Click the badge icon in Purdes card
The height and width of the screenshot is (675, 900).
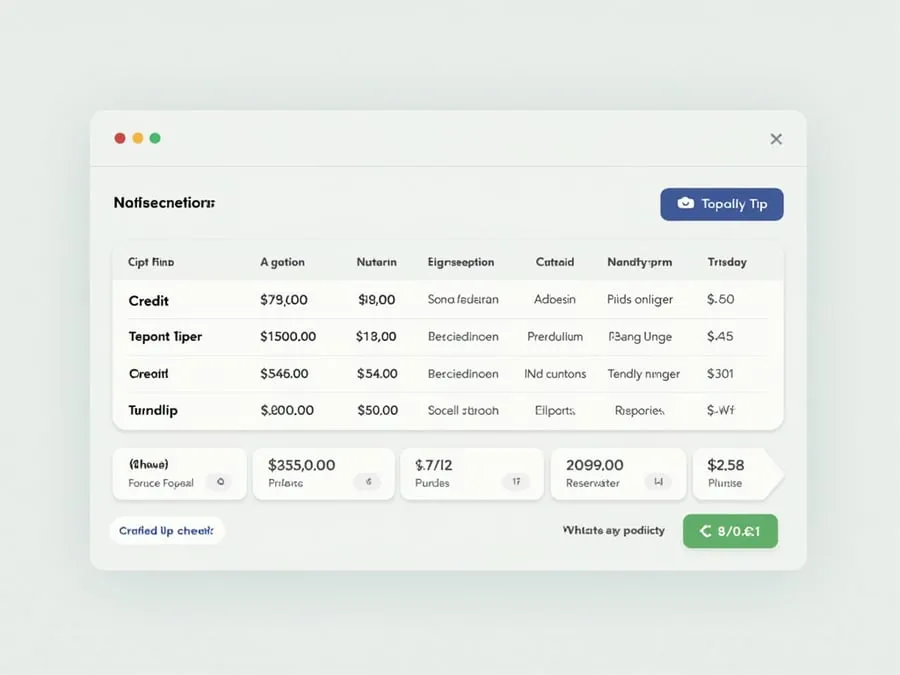(x=516, y=482)
